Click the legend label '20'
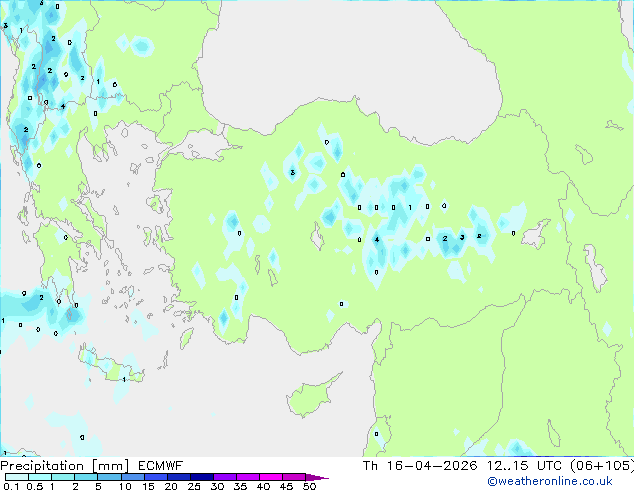634x490 pixels. coord(171,486)
